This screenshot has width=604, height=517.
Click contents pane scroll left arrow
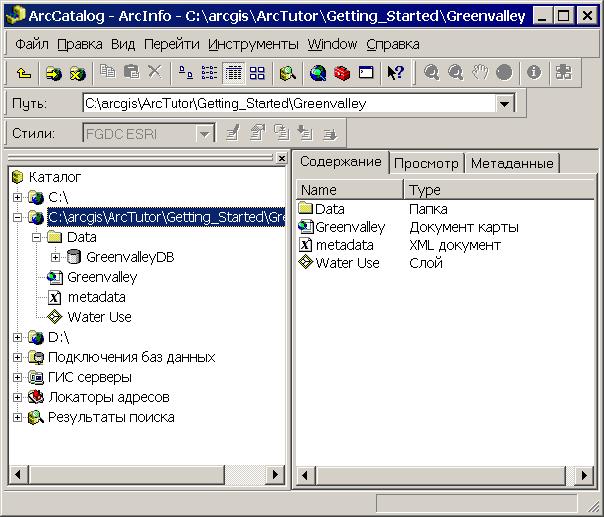(x=305, y=475)
